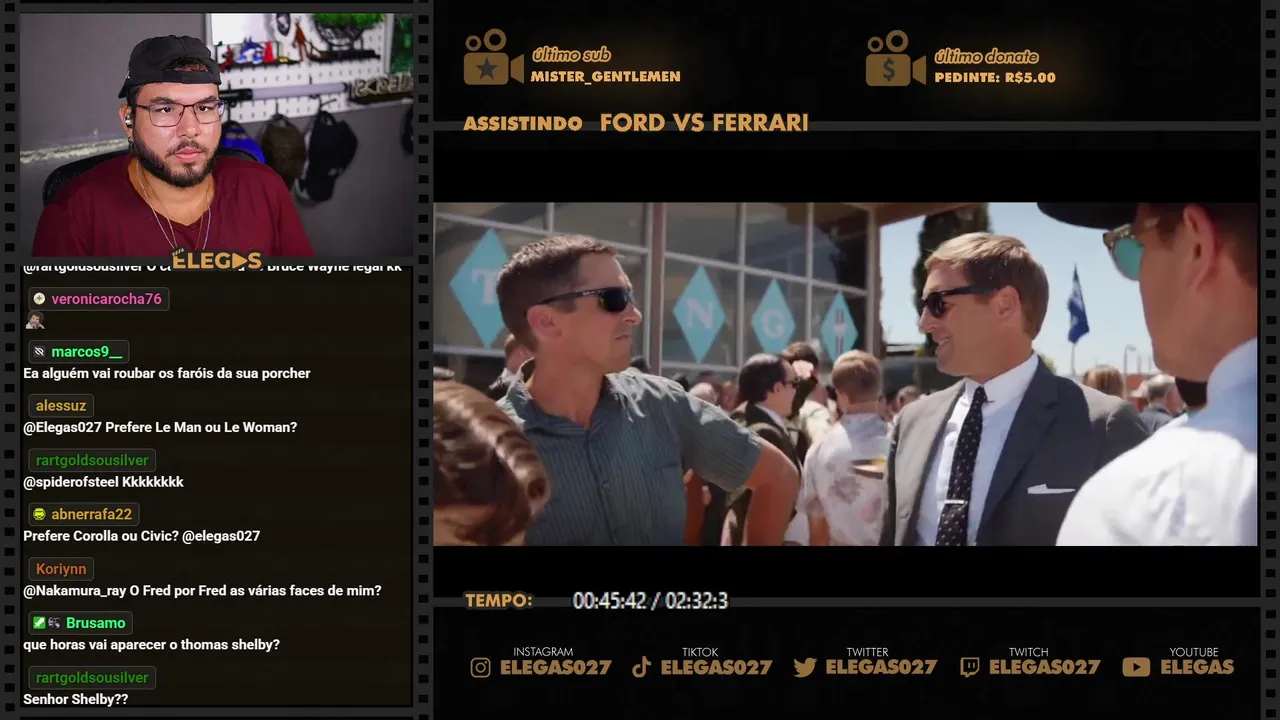The height and width of the screenshot is (720, 1280).
Task: Click the @spiderofsteel Kkkkkkkk message
Action: click(x=103, y=482)
